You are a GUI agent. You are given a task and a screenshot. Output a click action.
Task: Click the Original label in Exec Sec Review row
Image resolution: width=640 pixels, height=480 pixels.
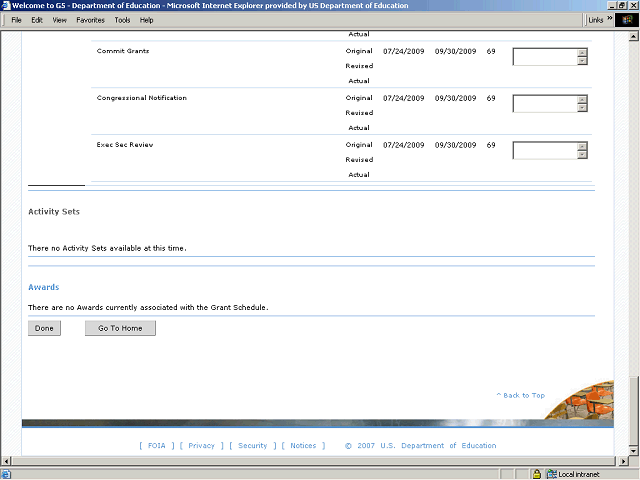[359, 145]
